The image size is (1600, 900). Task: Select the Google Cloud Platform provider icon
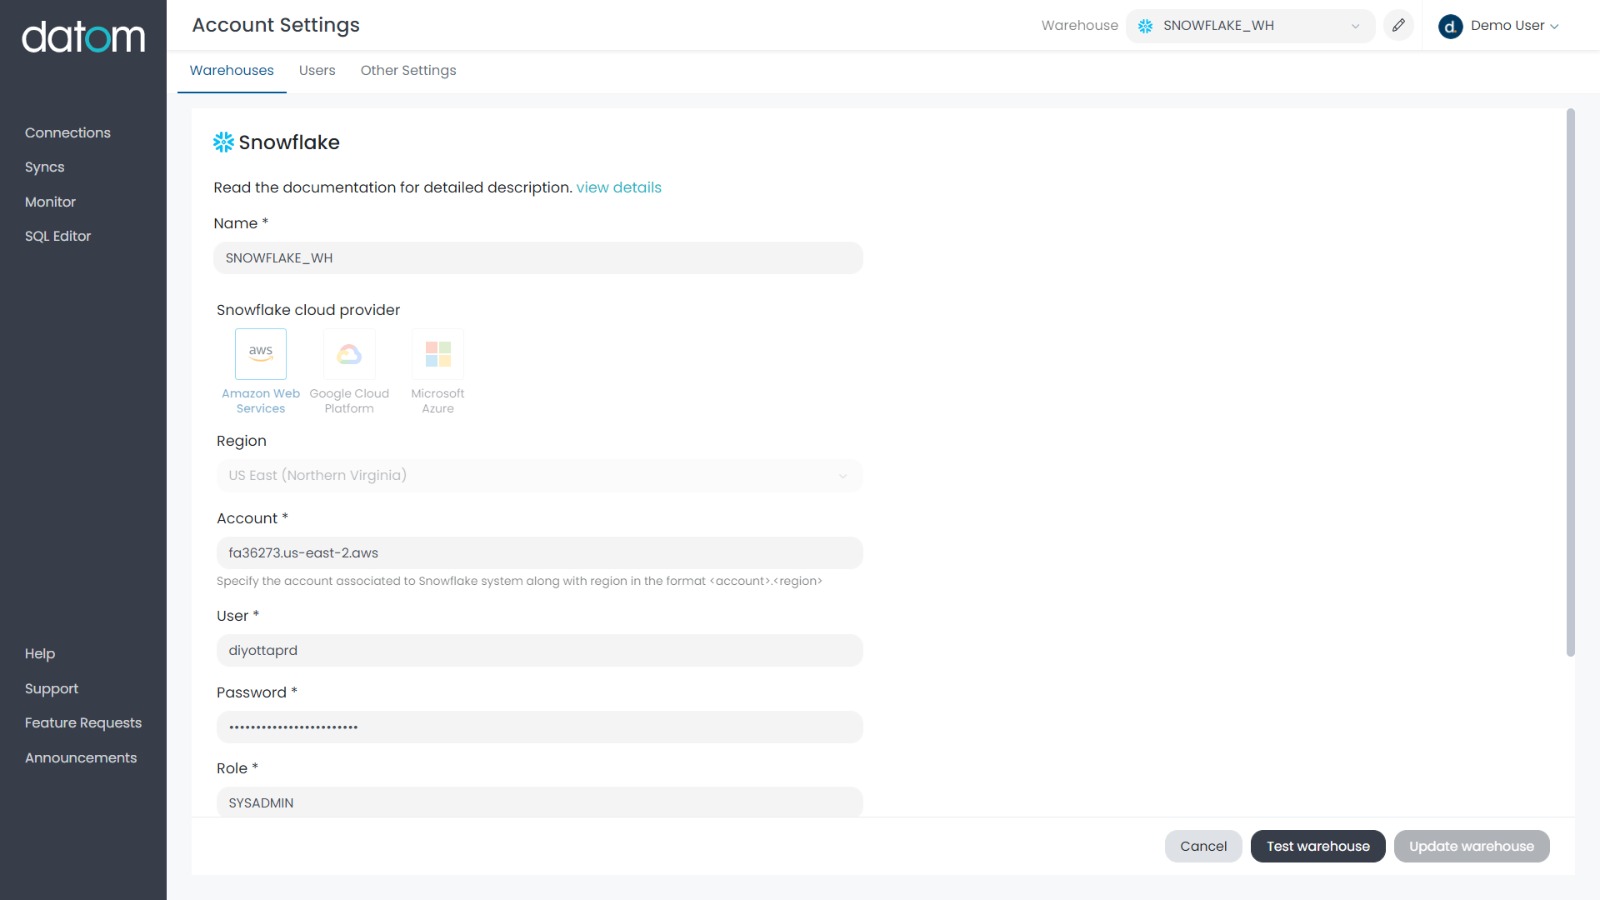point(349,354)
